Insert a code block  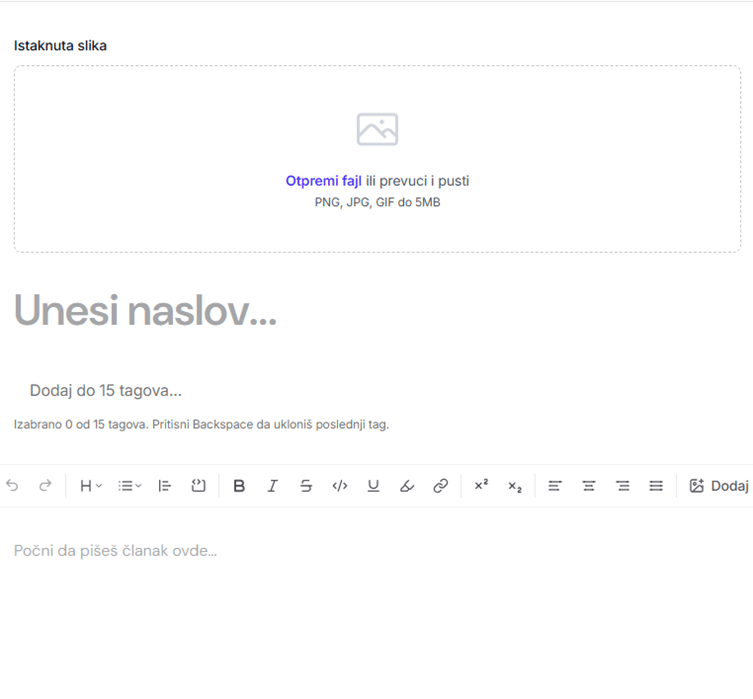pos(199,486)
